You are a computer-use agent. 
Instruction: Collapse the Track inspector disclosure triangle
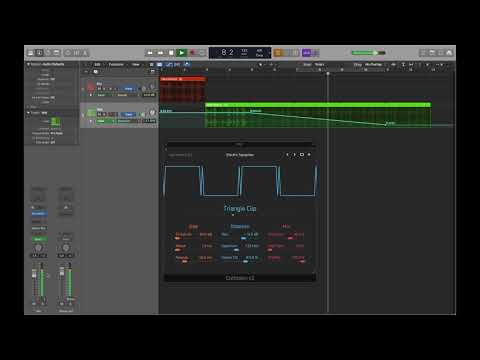(28, 113)
